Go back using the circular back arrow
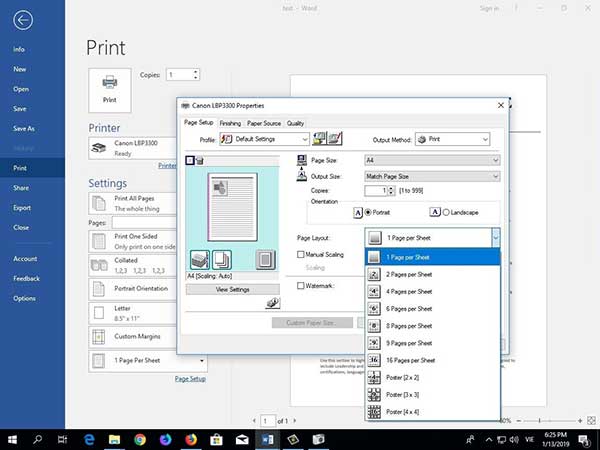 pos(23,20)
